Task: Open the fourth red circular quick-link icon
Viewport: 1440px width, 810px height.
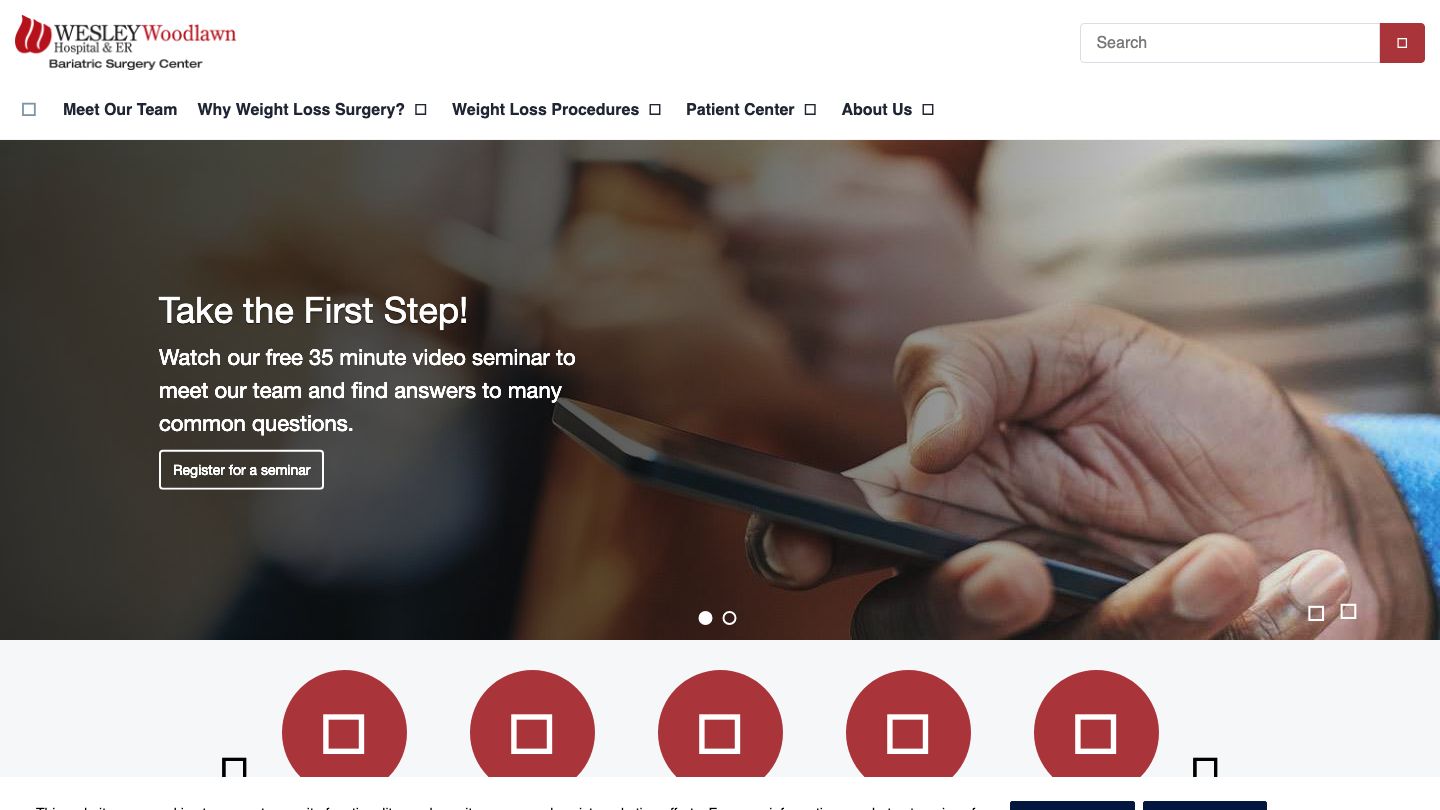Action: (908, 733)
